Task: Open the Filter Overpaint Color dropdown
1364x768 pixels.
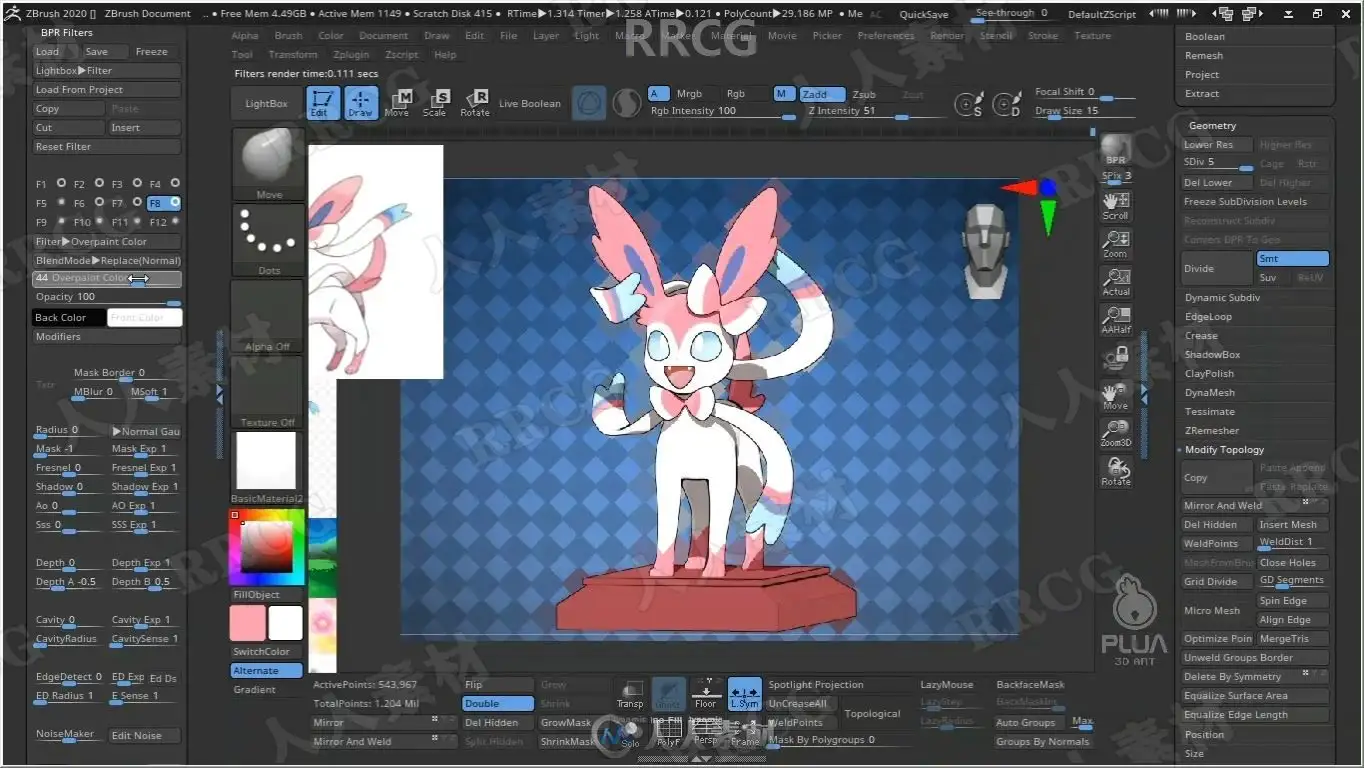Action: 107,241
